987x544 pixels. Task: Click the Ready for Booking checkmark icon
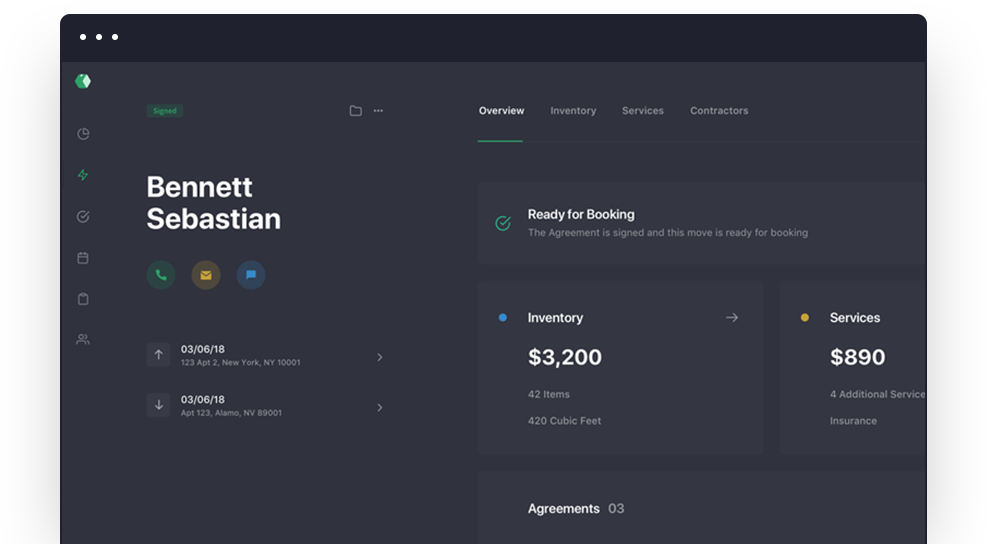[503, 223]
